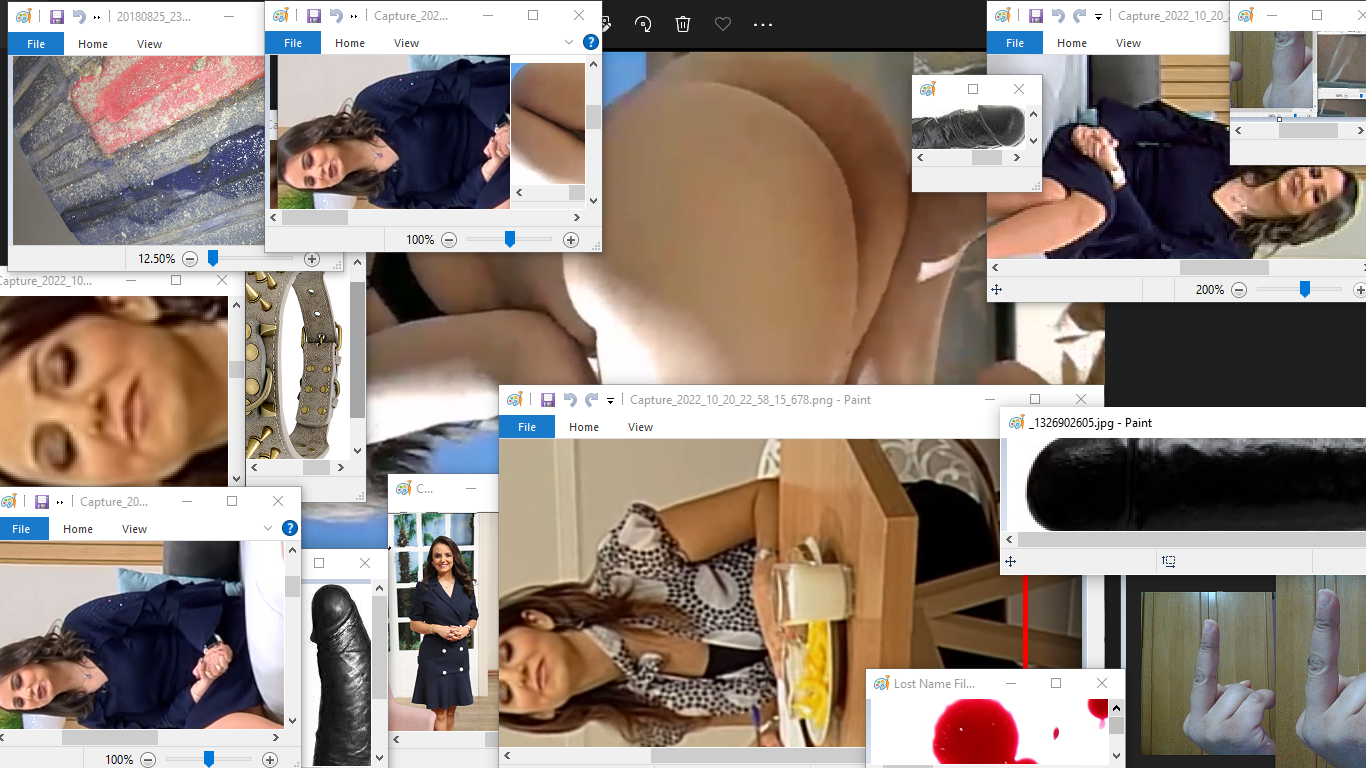Click the Rotate icon in the Photos toolbar

click(x=643, y=24)
